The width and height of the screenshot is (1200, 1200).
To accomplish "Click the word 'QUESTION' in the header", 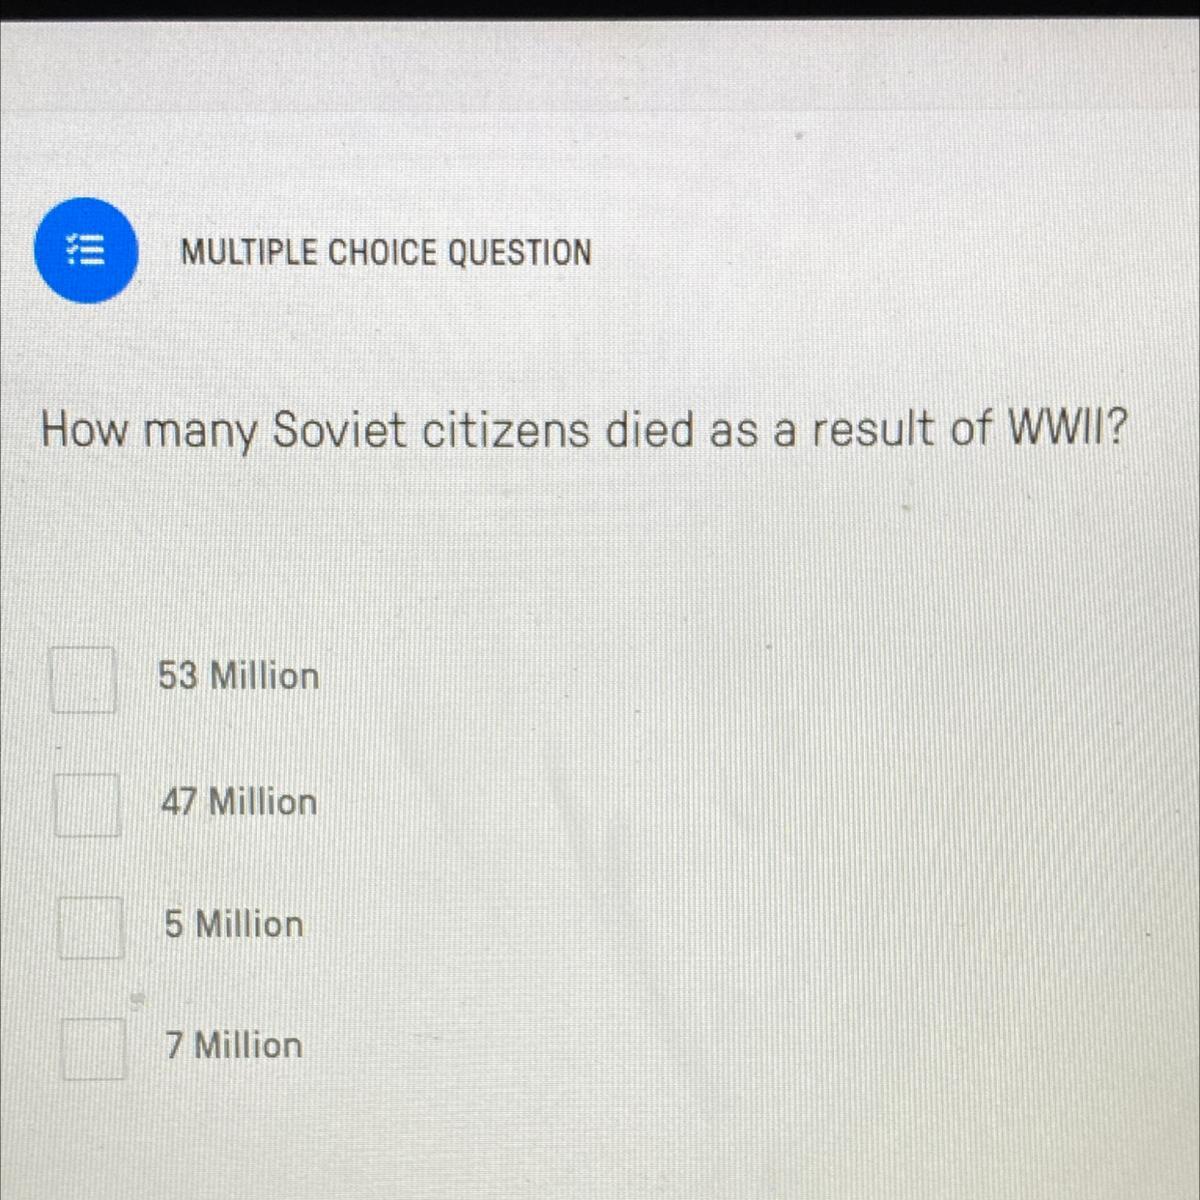I will pos(519,252).
